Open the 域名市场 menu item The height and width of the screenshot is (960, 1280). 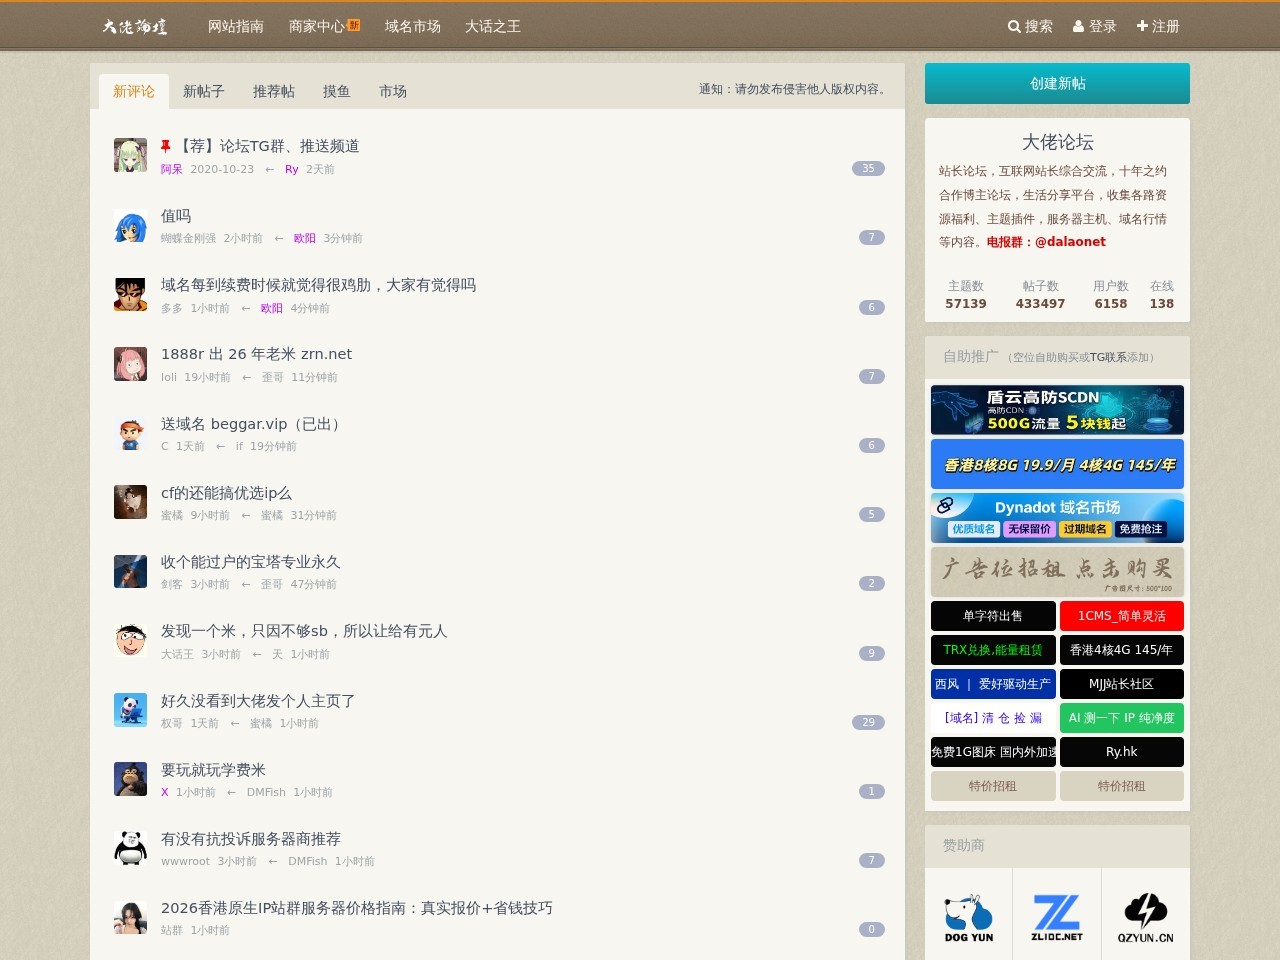coord(412,27)
